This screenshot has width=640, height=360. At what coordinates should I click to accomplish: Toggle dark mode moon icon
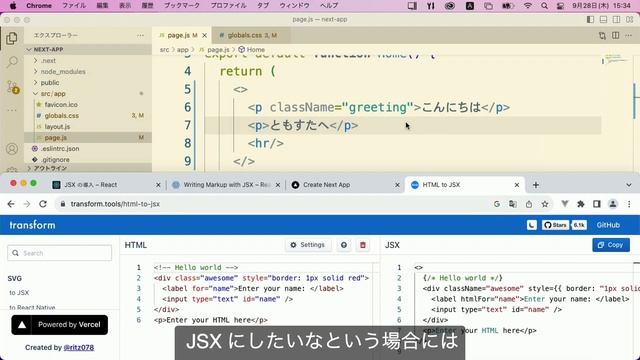(531, 225)
